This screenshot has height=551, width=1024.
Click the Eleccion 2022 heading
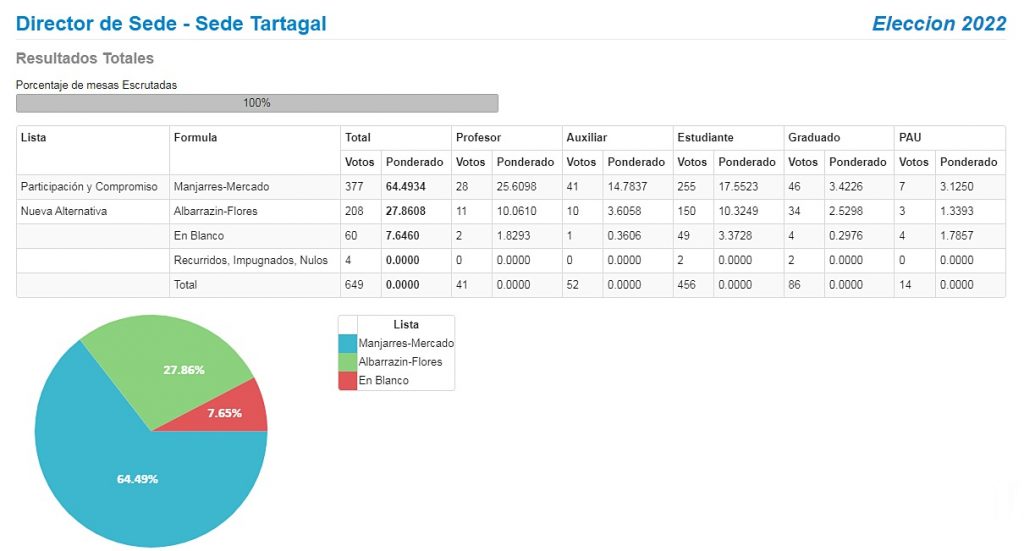click(x=939, y=24)
